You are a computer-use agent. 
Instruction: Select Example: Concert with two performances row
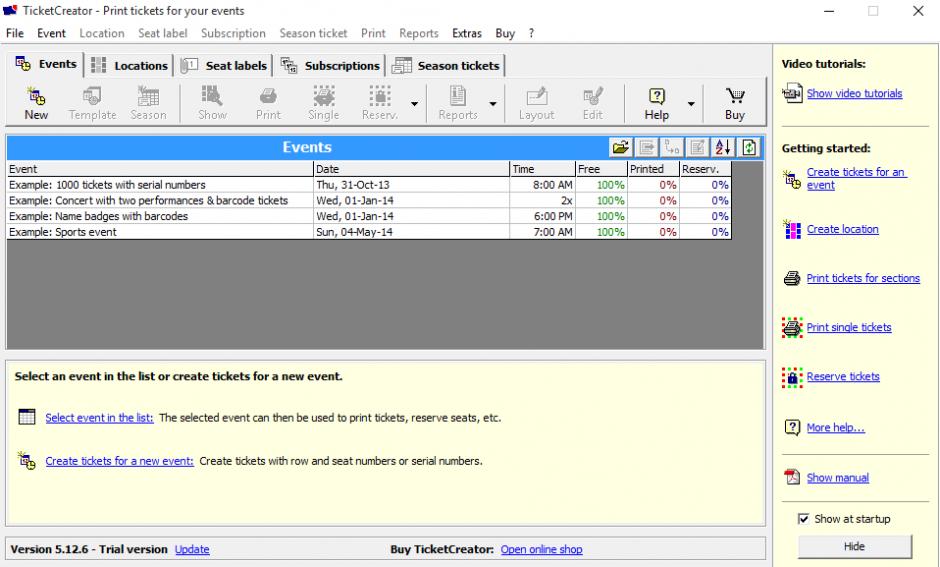(369, 201)
